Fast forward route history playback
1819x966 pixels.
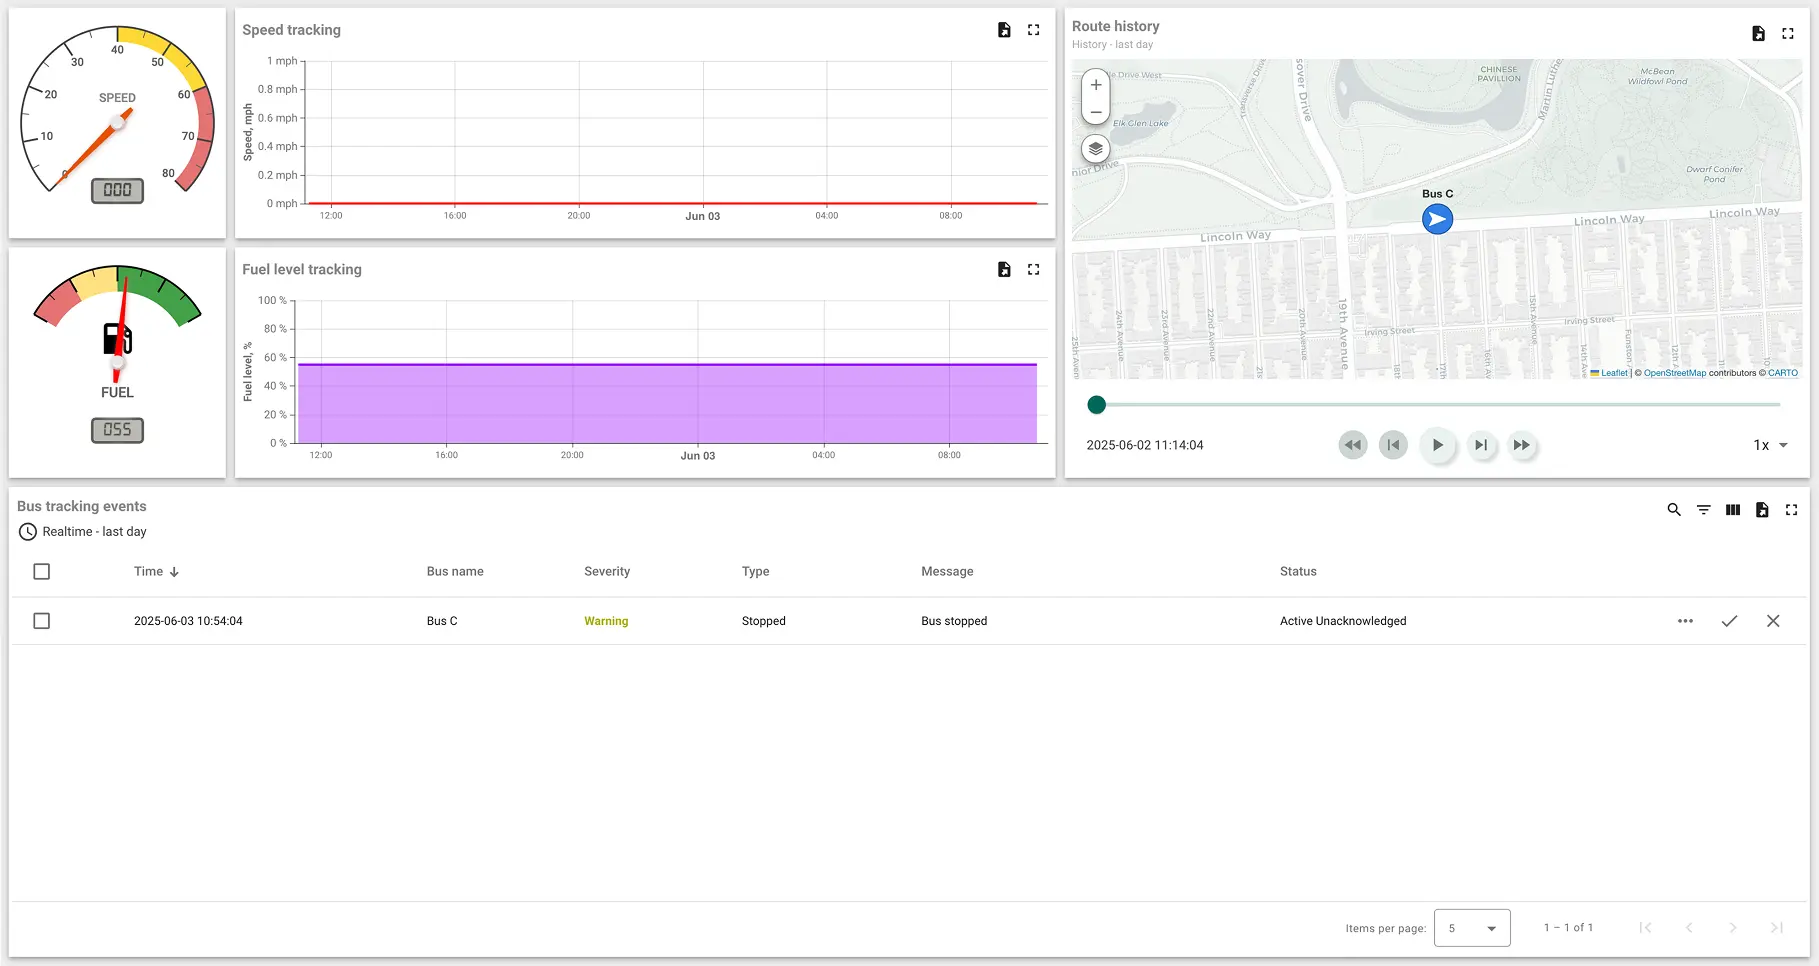tap(1521, 445)
